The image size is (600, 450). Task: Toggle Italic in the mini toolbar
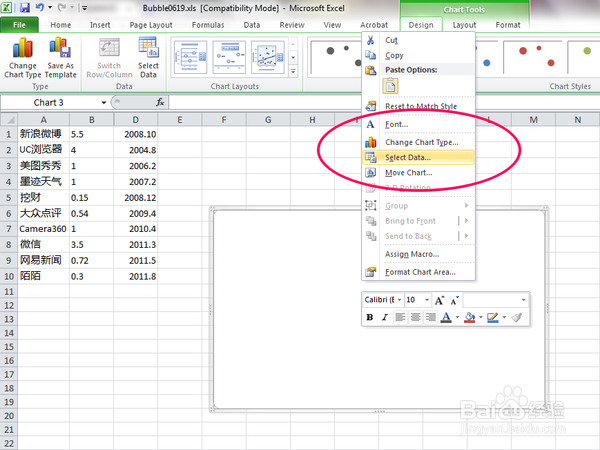[x=385, y=317]
